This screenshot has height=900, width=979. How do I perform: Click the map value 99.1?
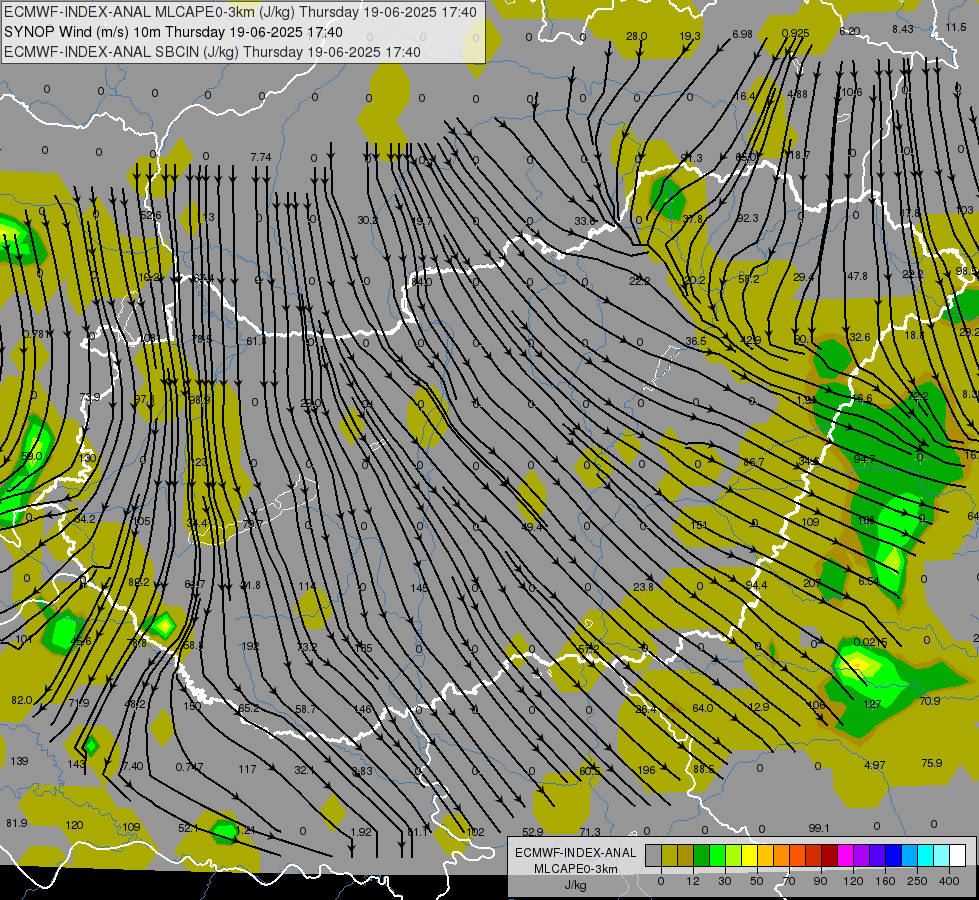819,828
